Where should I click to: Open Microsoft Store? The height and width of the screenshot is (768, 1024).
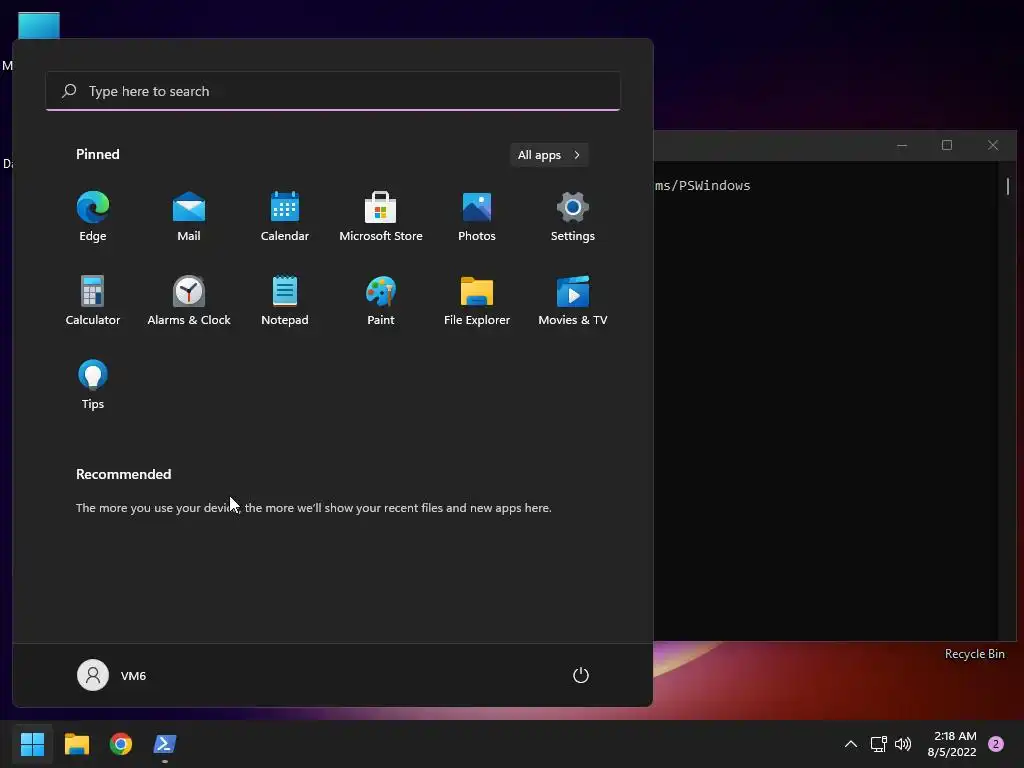click(381, 216)
